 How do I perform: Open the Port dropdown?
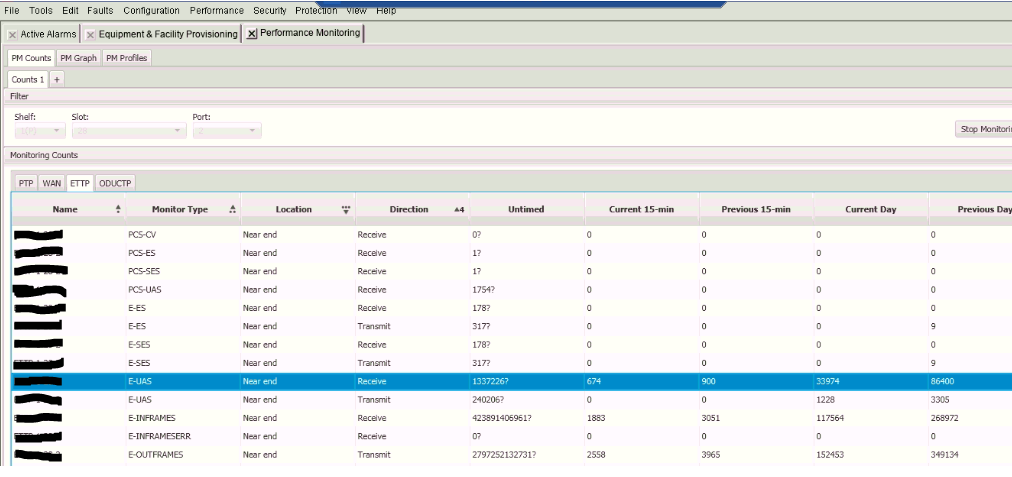point(253,131)
